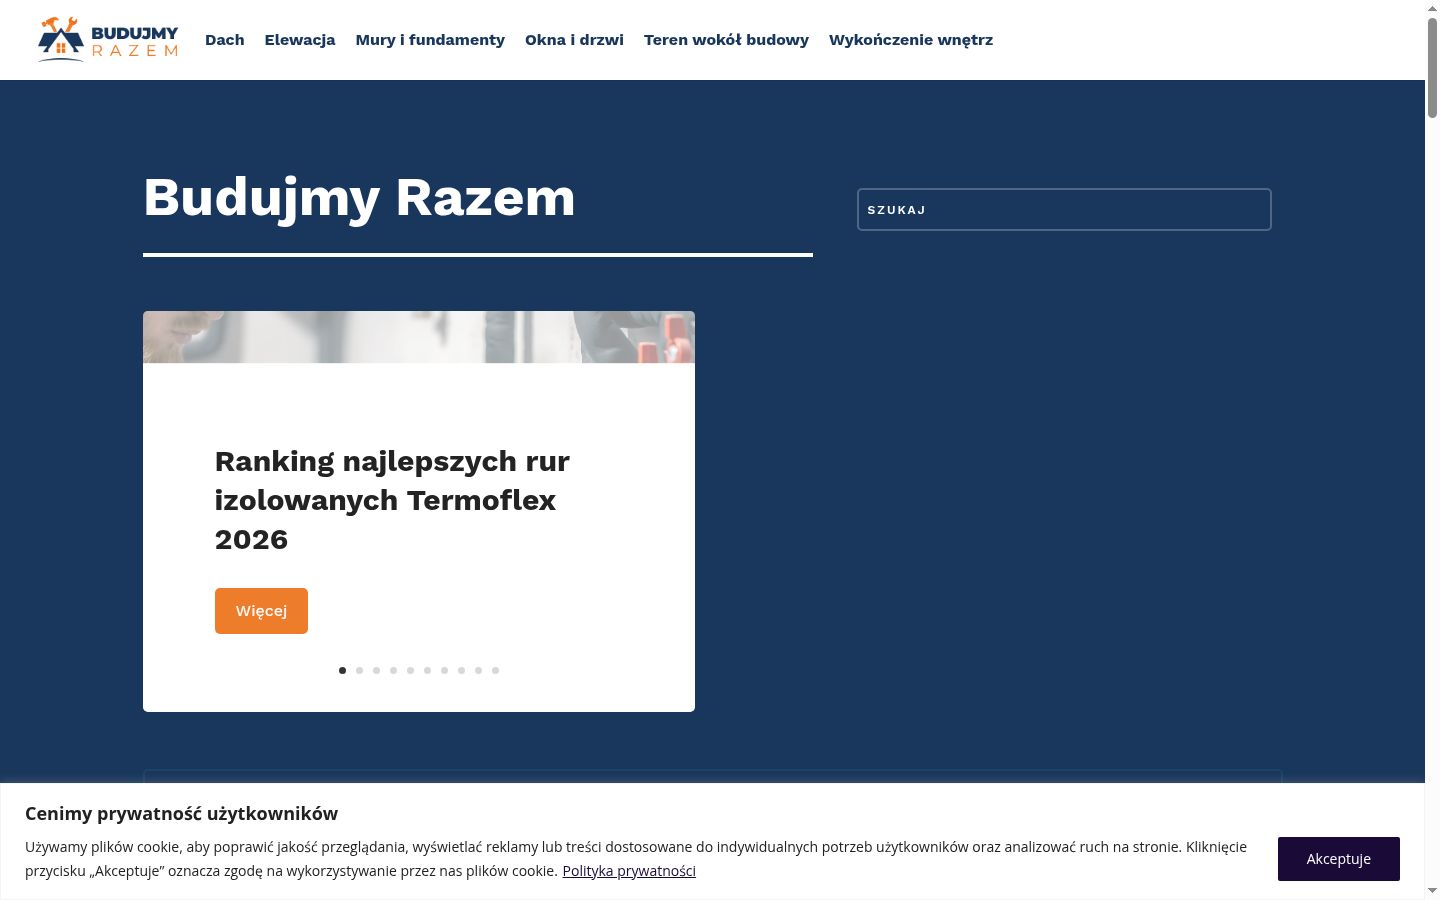The height and width of the screenshot is (900, 1440).
Task: Select the sixth carousel dot
Action: tap(427, 670)
